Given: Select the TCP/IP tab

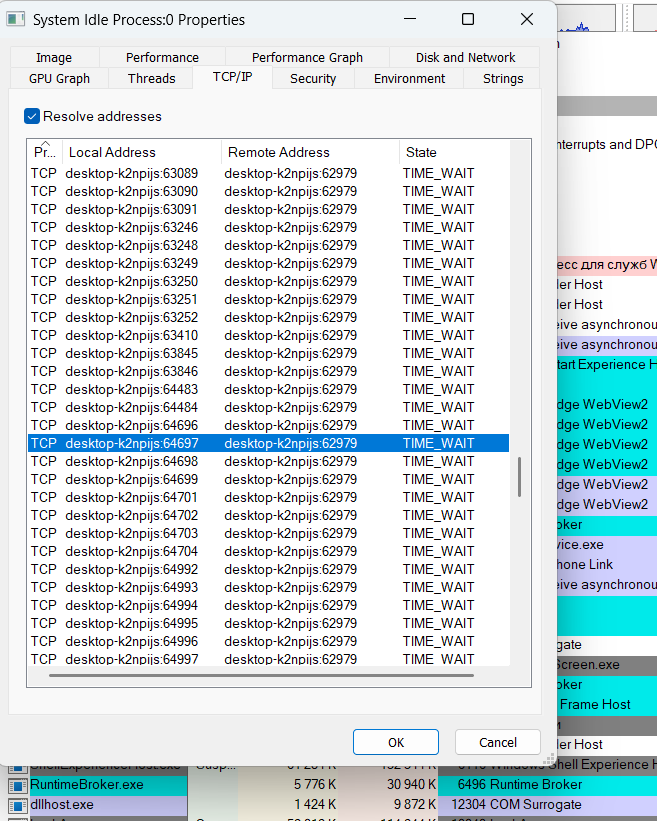Looking at the screenshot, I should pos(232,77).
